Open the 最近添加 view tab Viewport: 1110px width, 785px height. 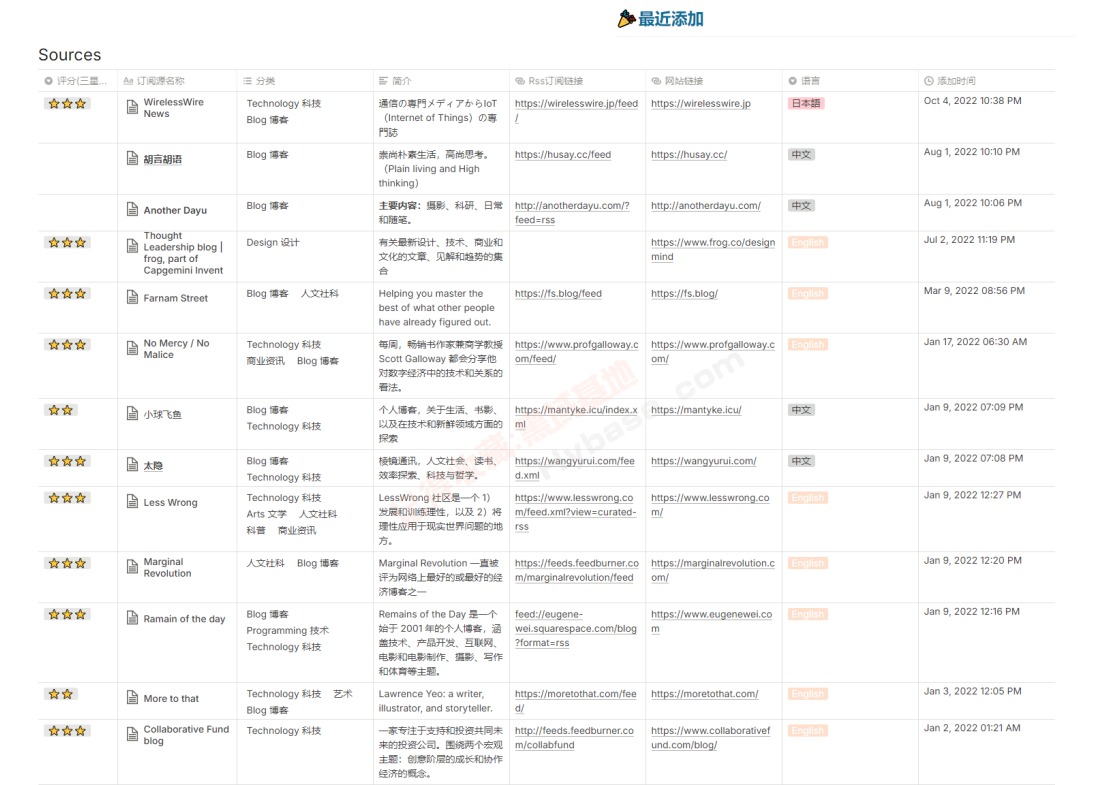660,19
